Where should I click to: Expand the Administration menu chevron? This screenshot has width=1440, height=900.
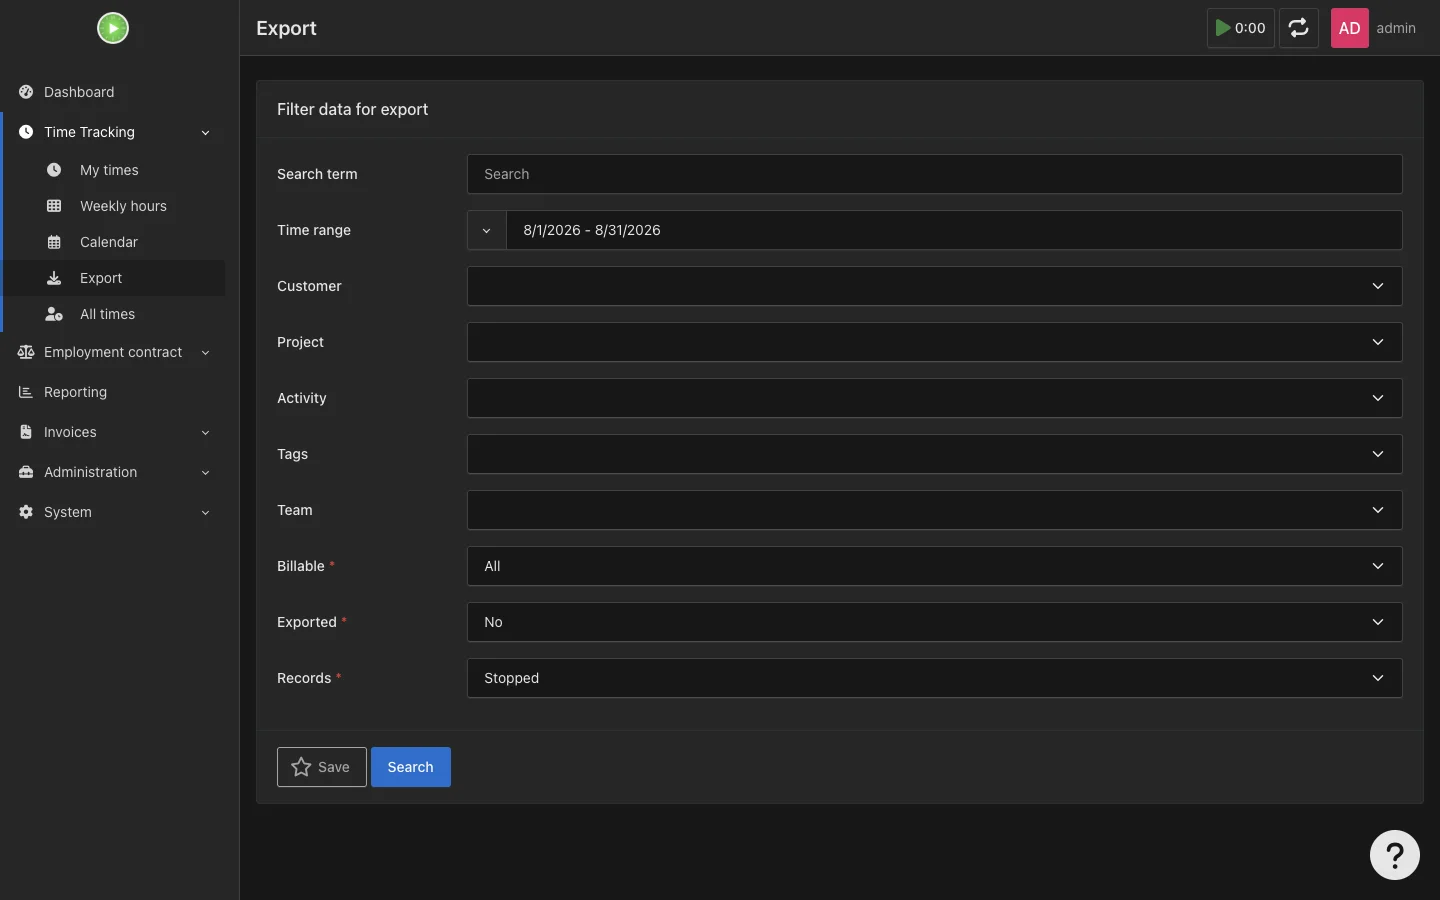[x=205, y=472]
